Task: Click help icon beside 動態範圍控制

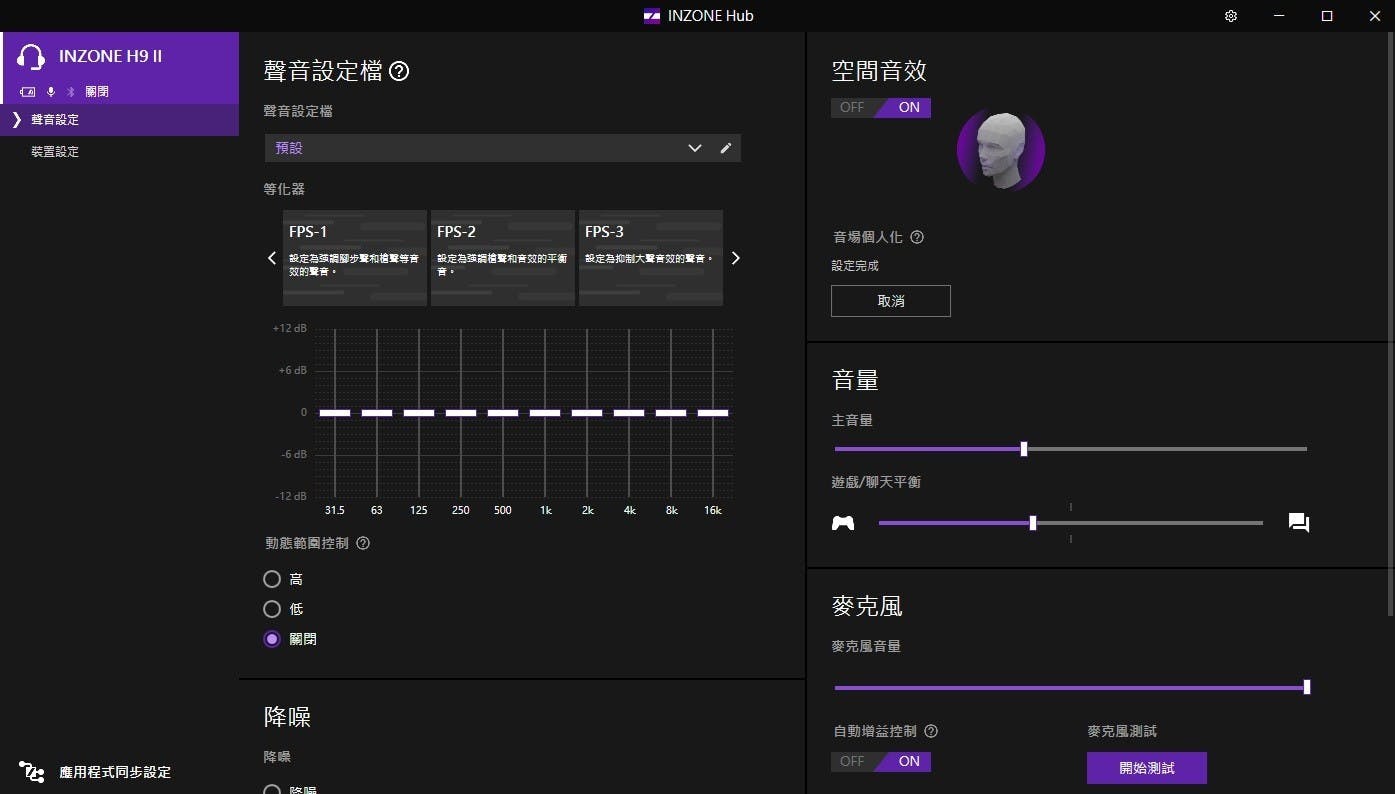Action: [363, 544]
